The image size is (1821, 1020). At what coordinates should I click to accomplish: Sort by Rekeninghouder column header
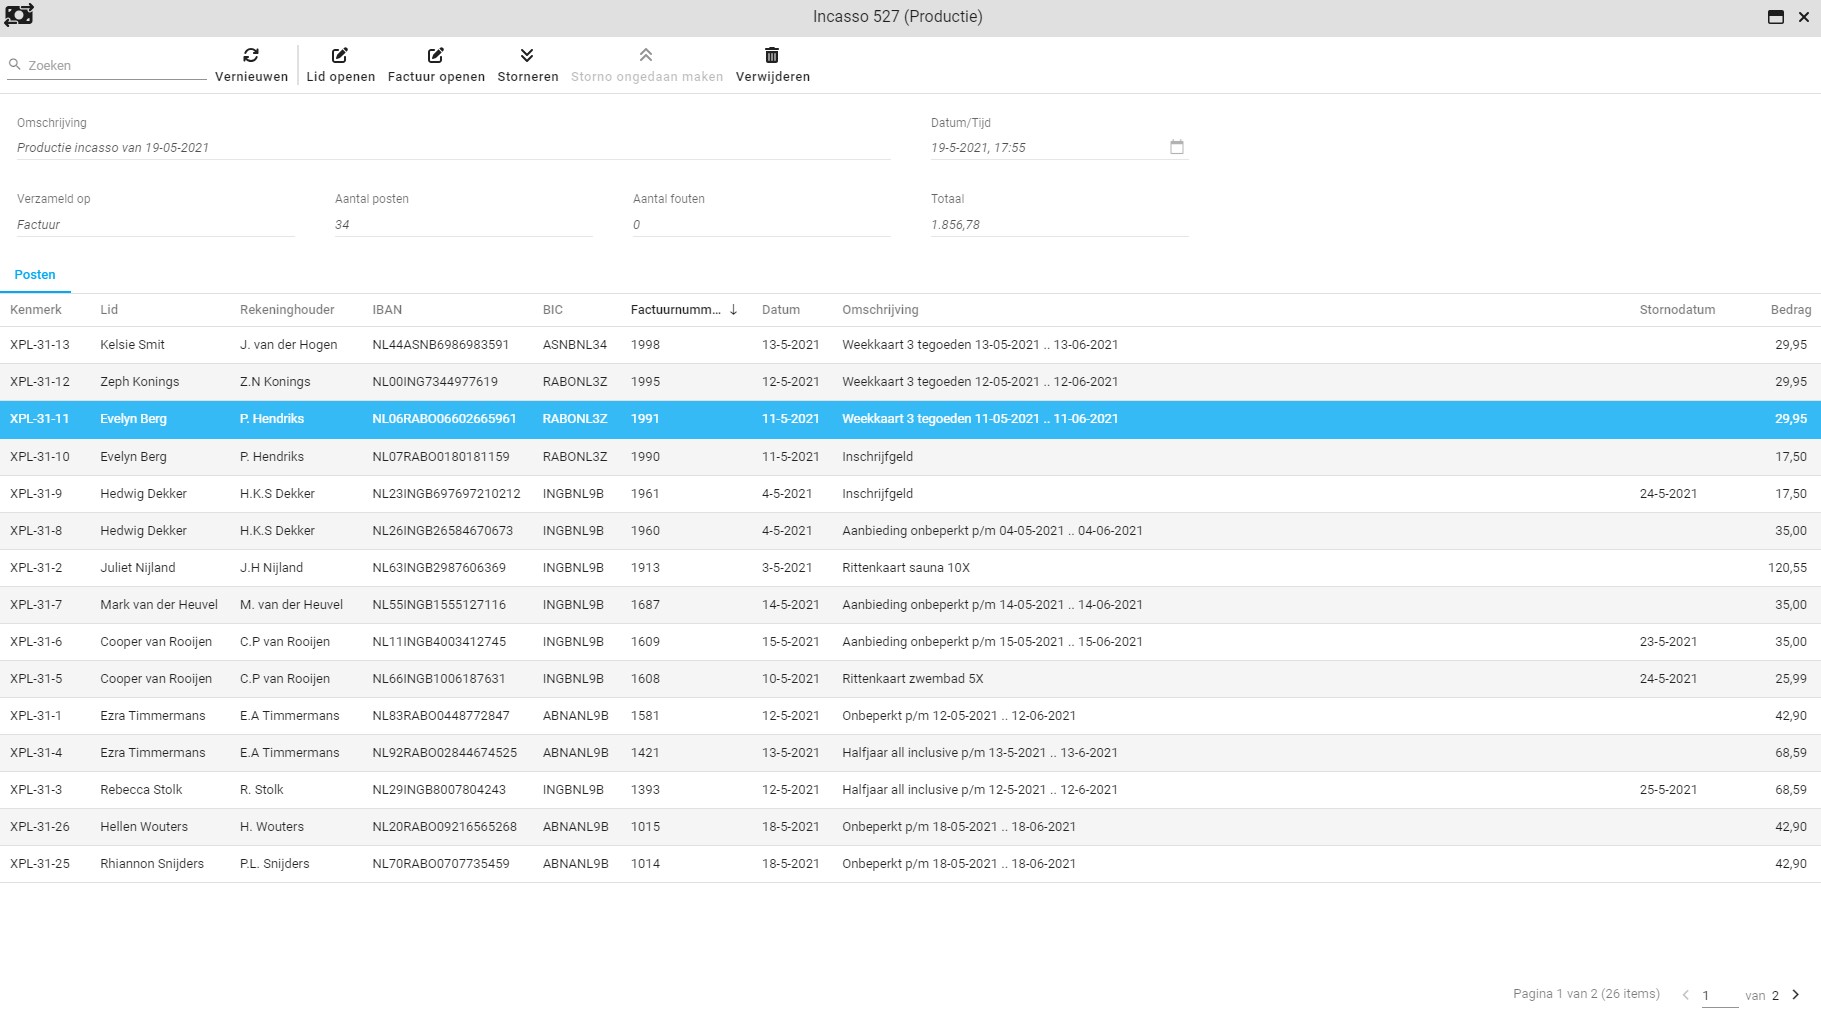[x=287, y=310]
